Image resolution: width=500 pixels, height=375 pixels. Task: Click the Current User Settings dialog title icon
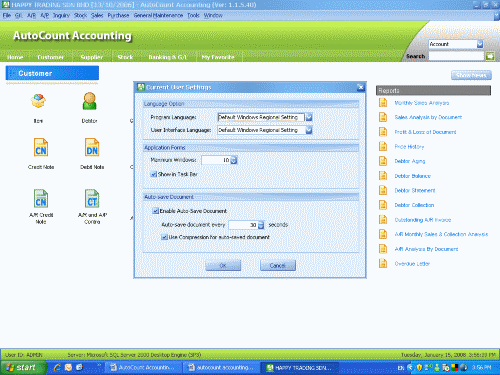[x=141, y=87]
